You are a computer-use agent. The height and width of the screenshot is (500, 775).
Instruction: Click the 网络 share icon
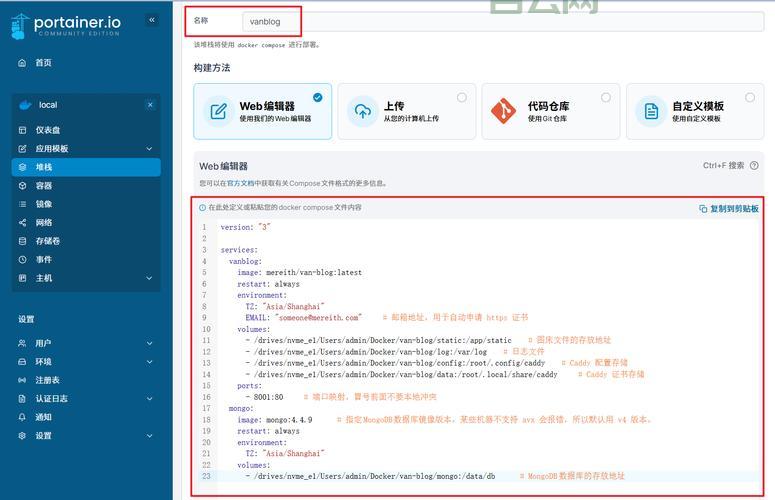(22, 223)
